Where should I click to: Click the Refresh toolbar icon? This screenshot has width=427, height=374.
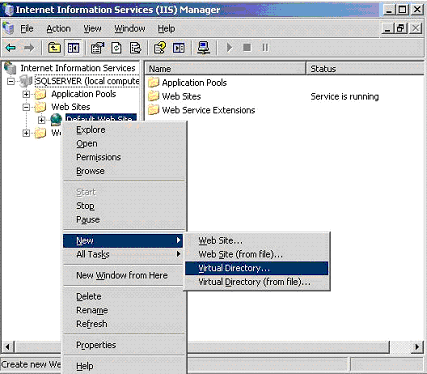point(116,48)
